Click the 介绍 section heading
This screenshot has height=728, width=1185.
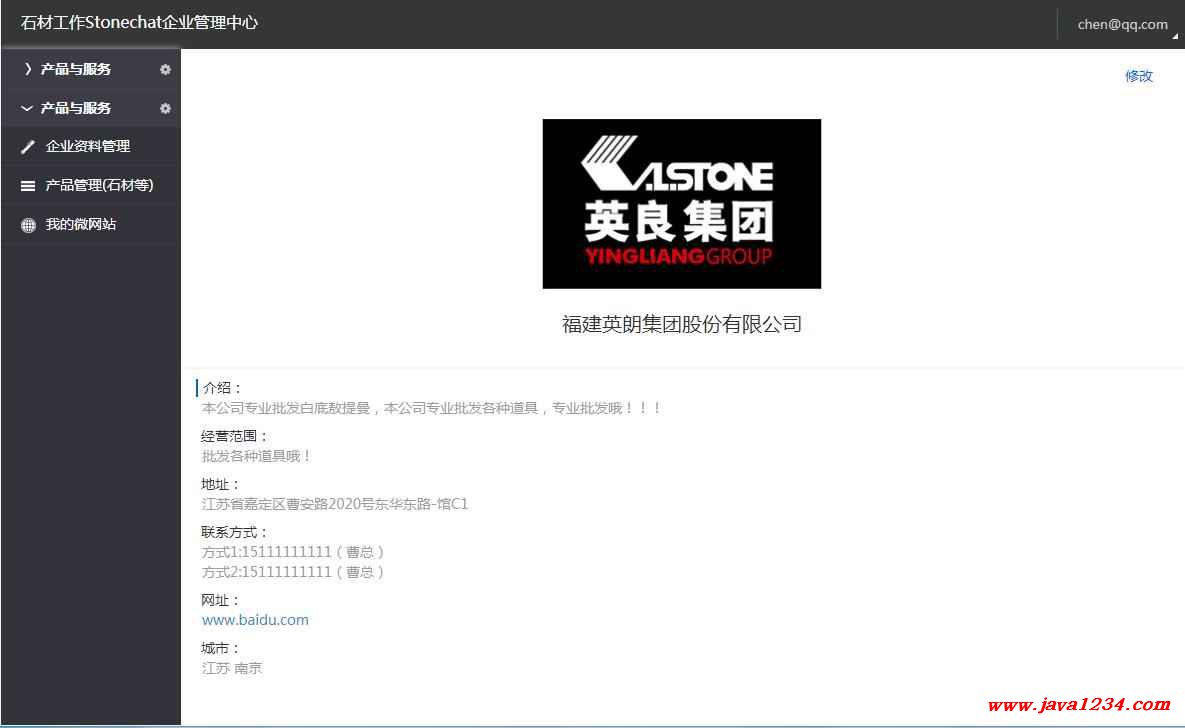[222, 388]
